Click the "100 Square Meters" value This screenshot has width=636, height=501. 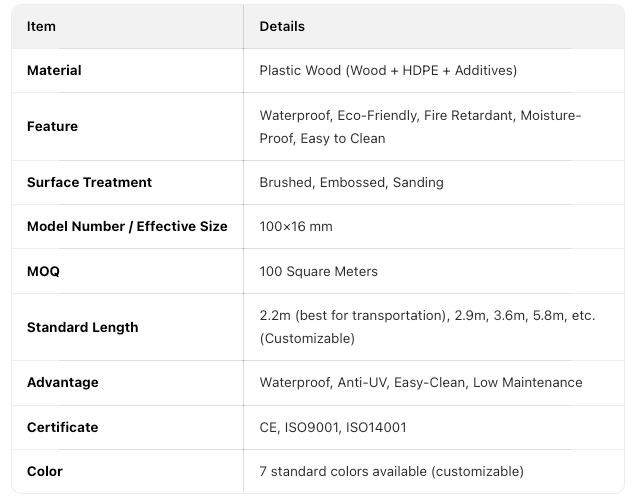pyautogui.click(x=318, y=271)
